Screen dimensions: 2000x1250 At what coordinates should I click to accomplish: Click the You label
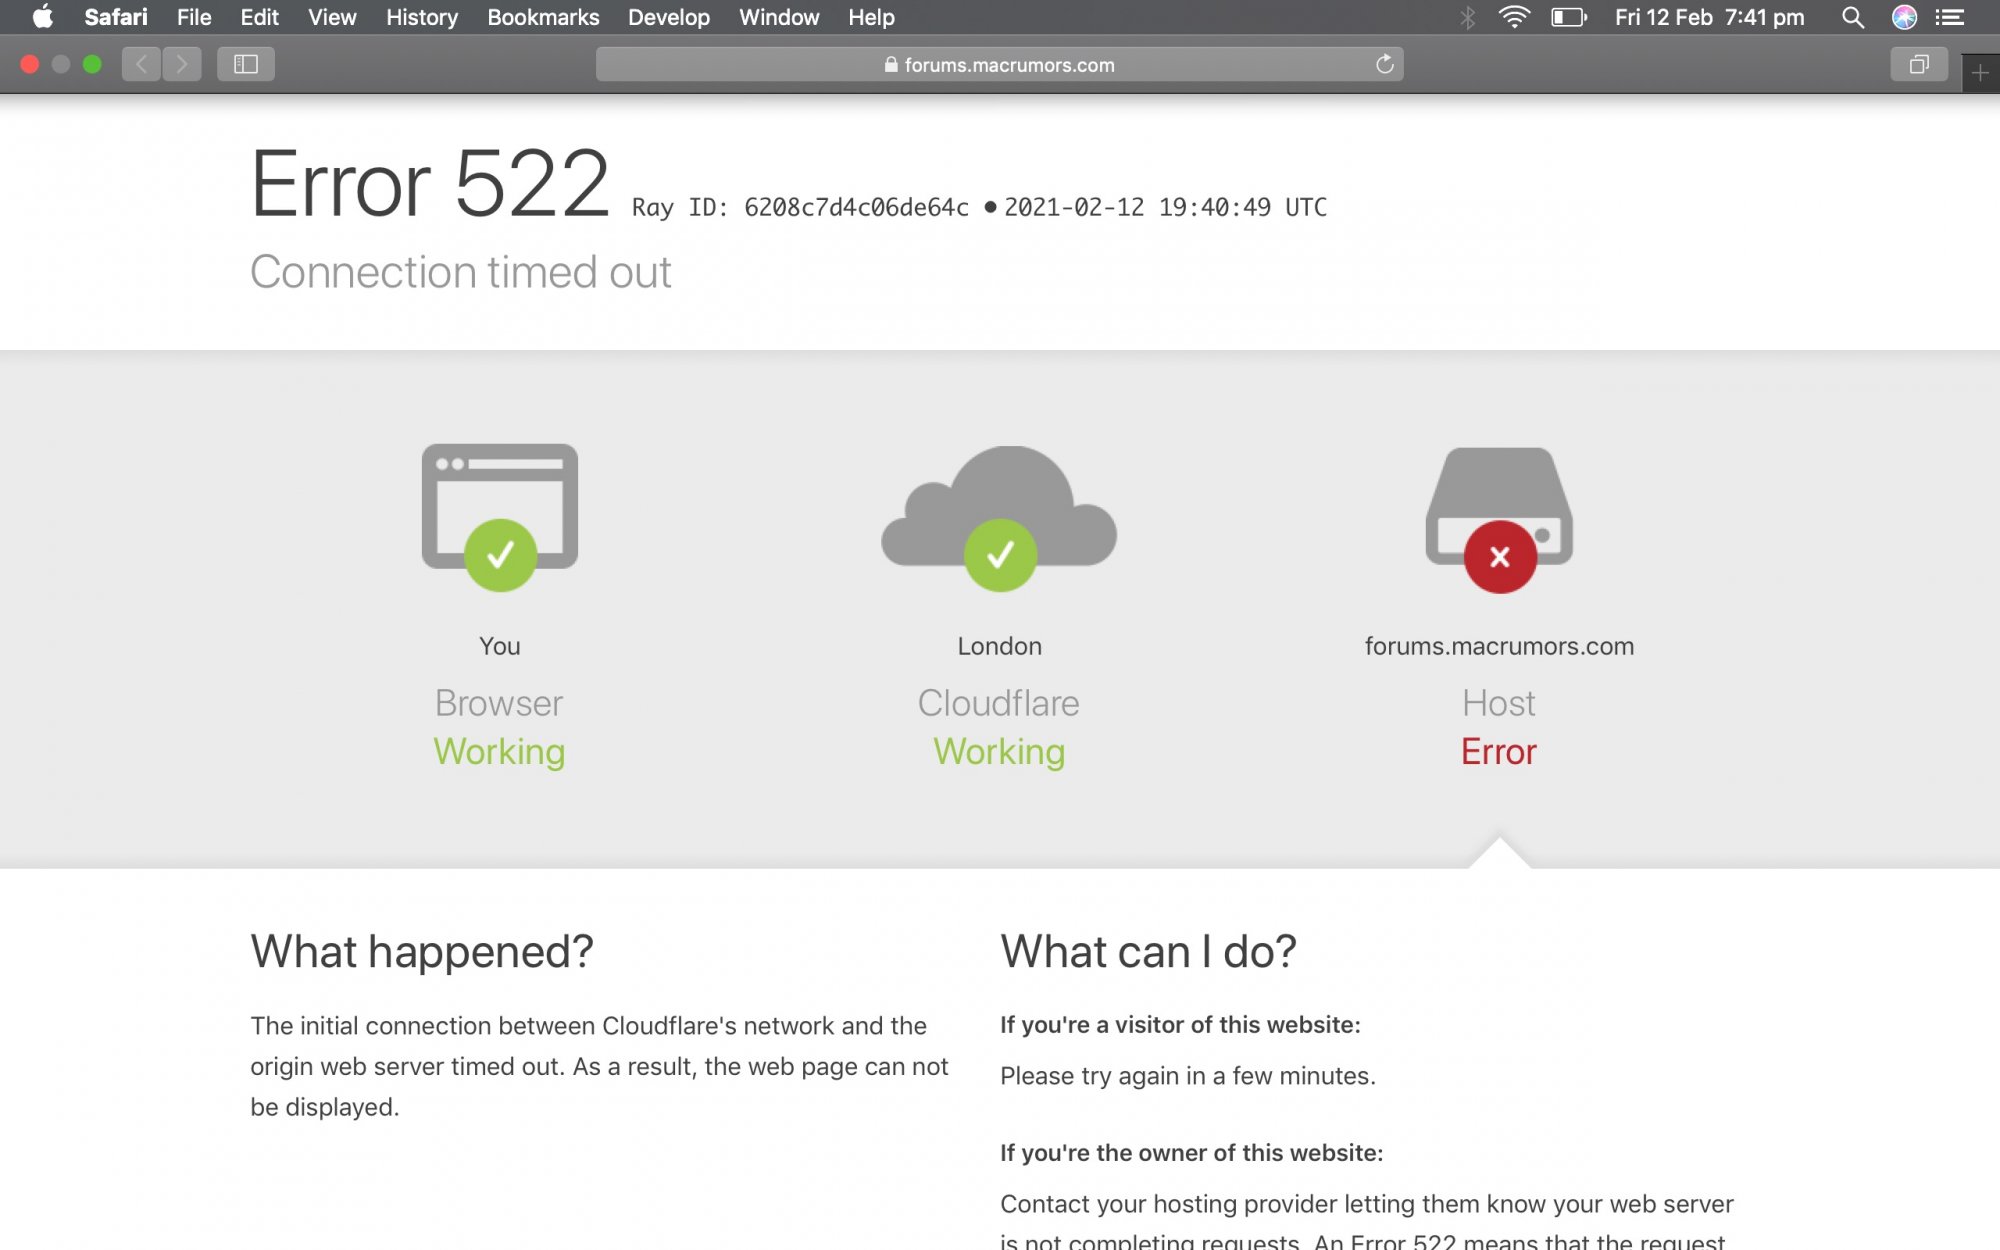click(500, 646)
